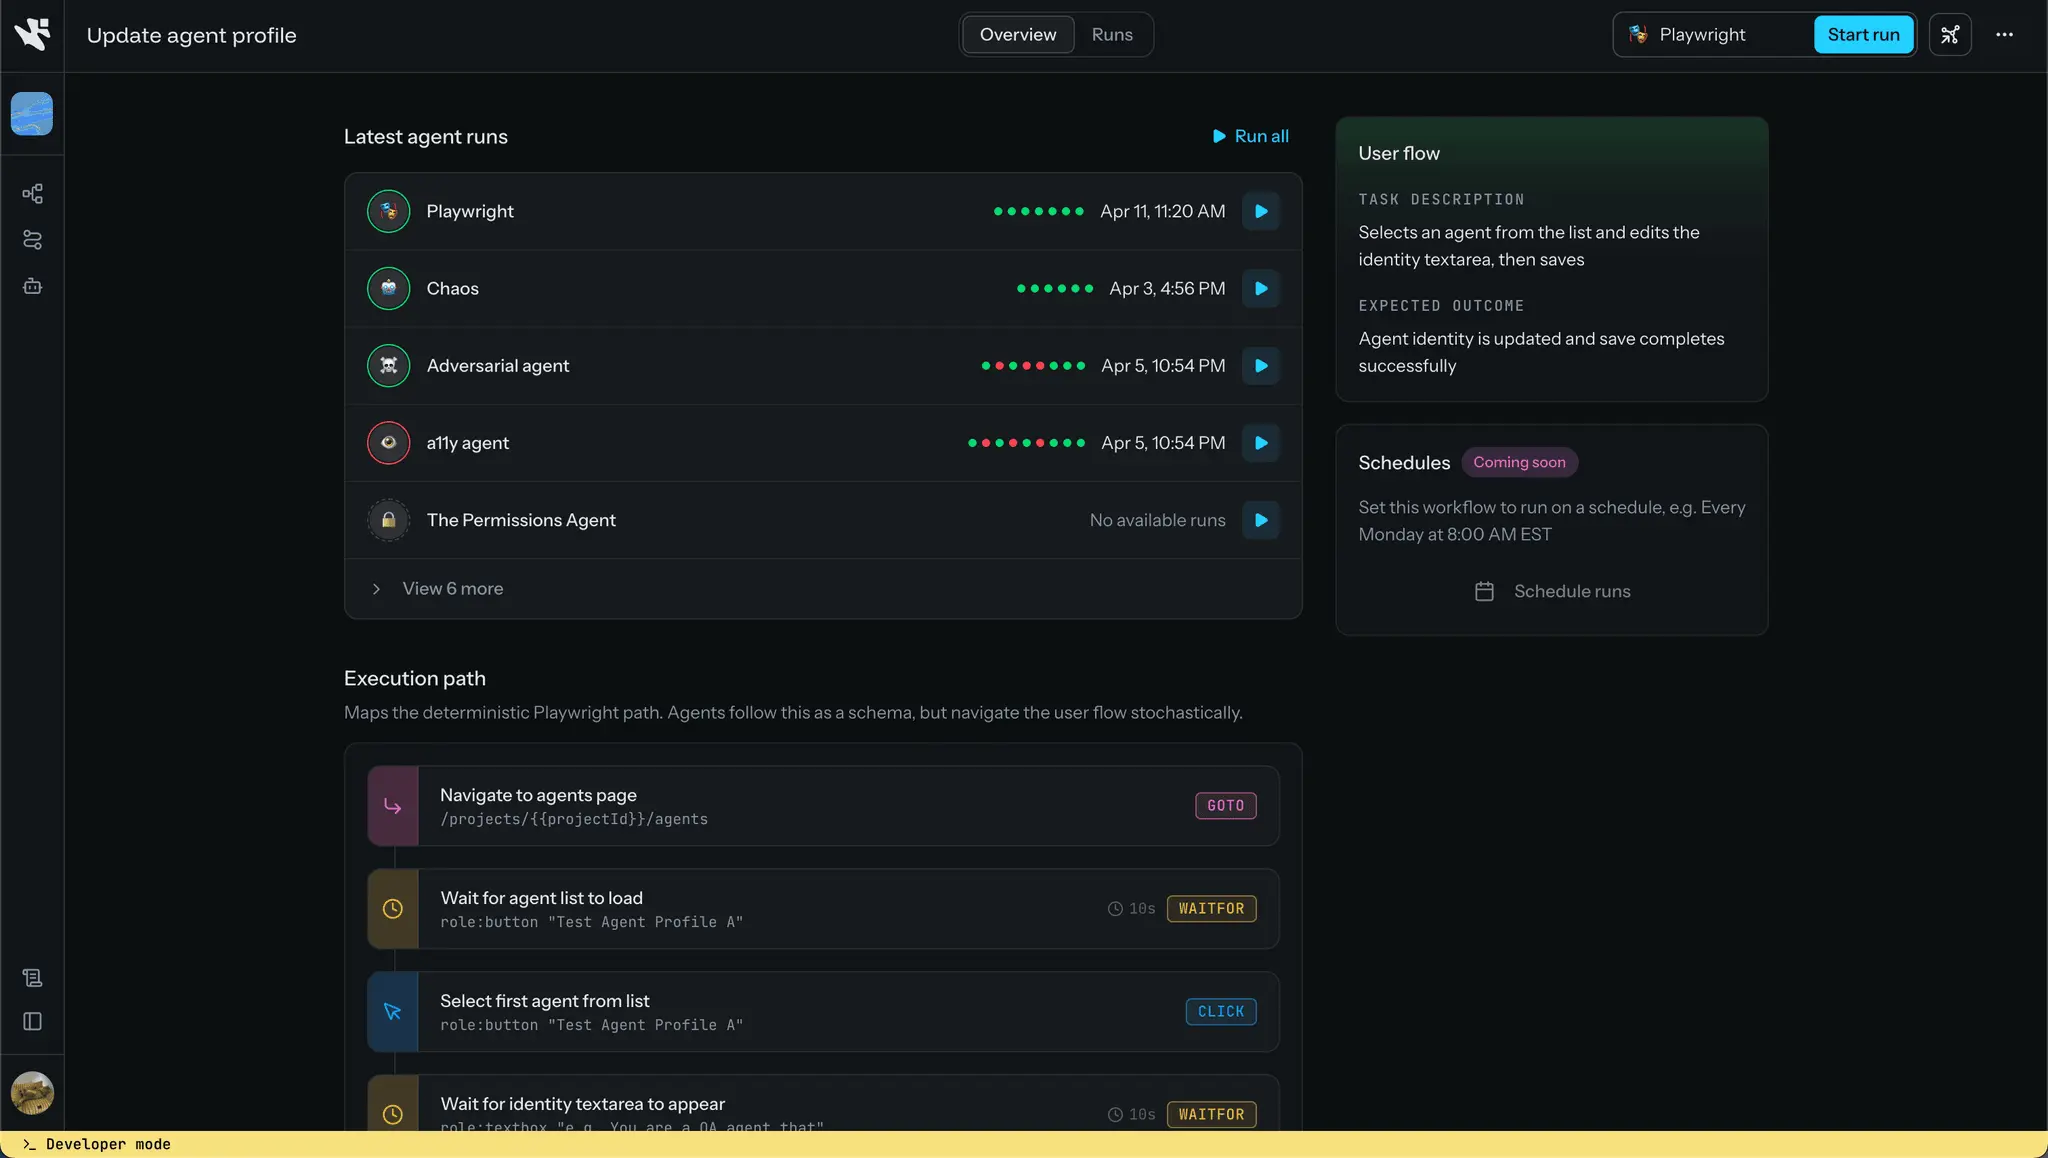
Task: Run the a11y agent with play button
Action: pos(1261,443)
